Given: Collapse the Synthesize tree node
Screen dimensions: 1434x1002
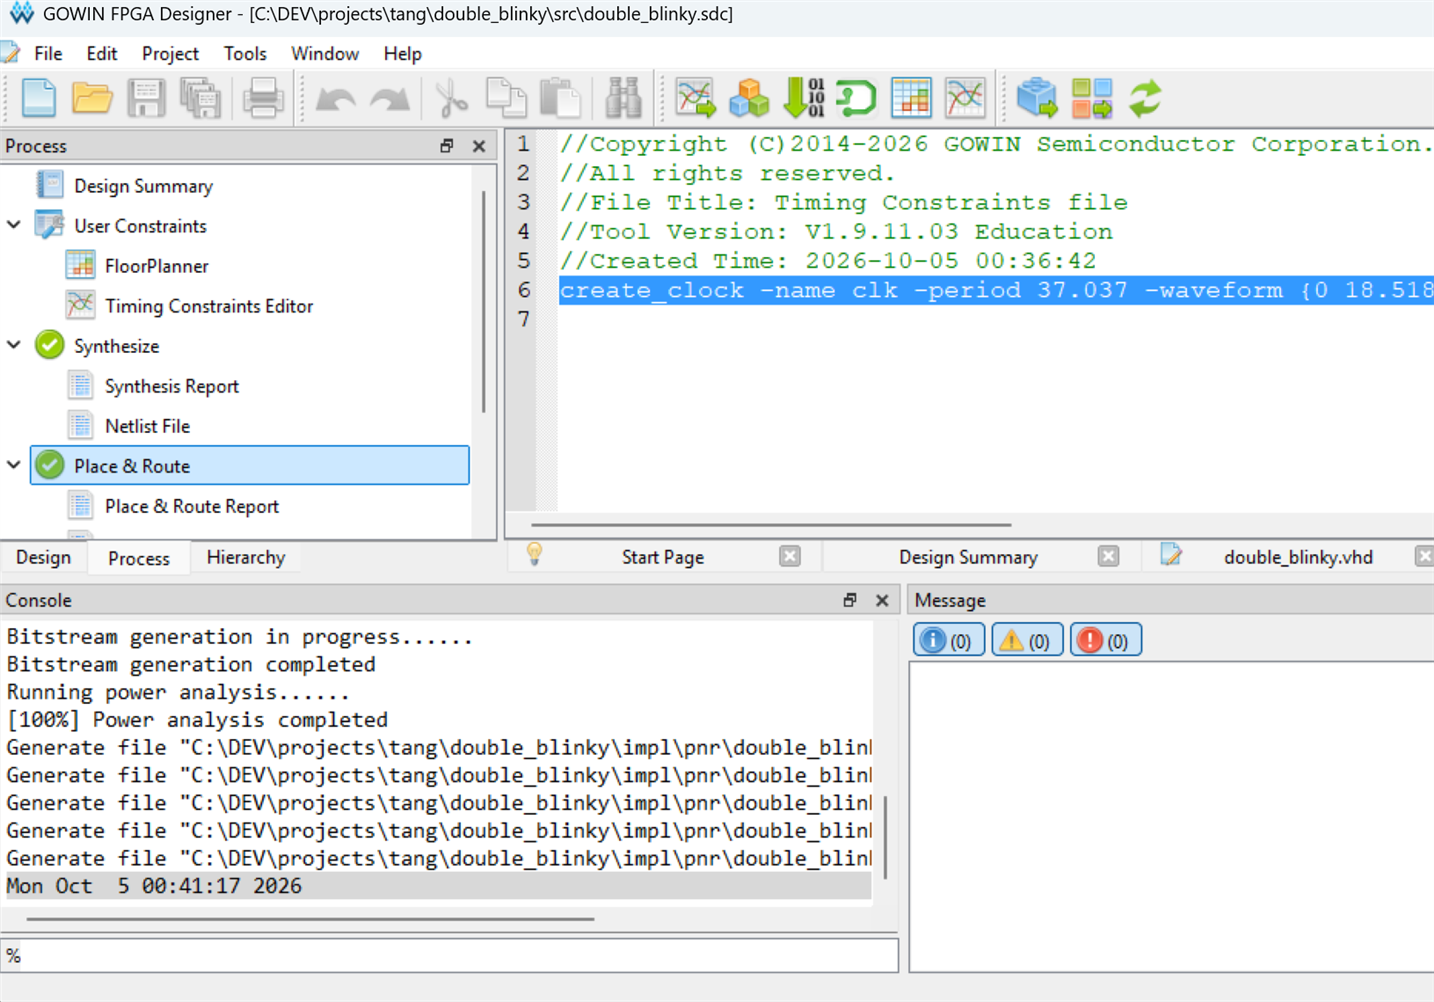Looking at the screenshot, I should (14, 345).
